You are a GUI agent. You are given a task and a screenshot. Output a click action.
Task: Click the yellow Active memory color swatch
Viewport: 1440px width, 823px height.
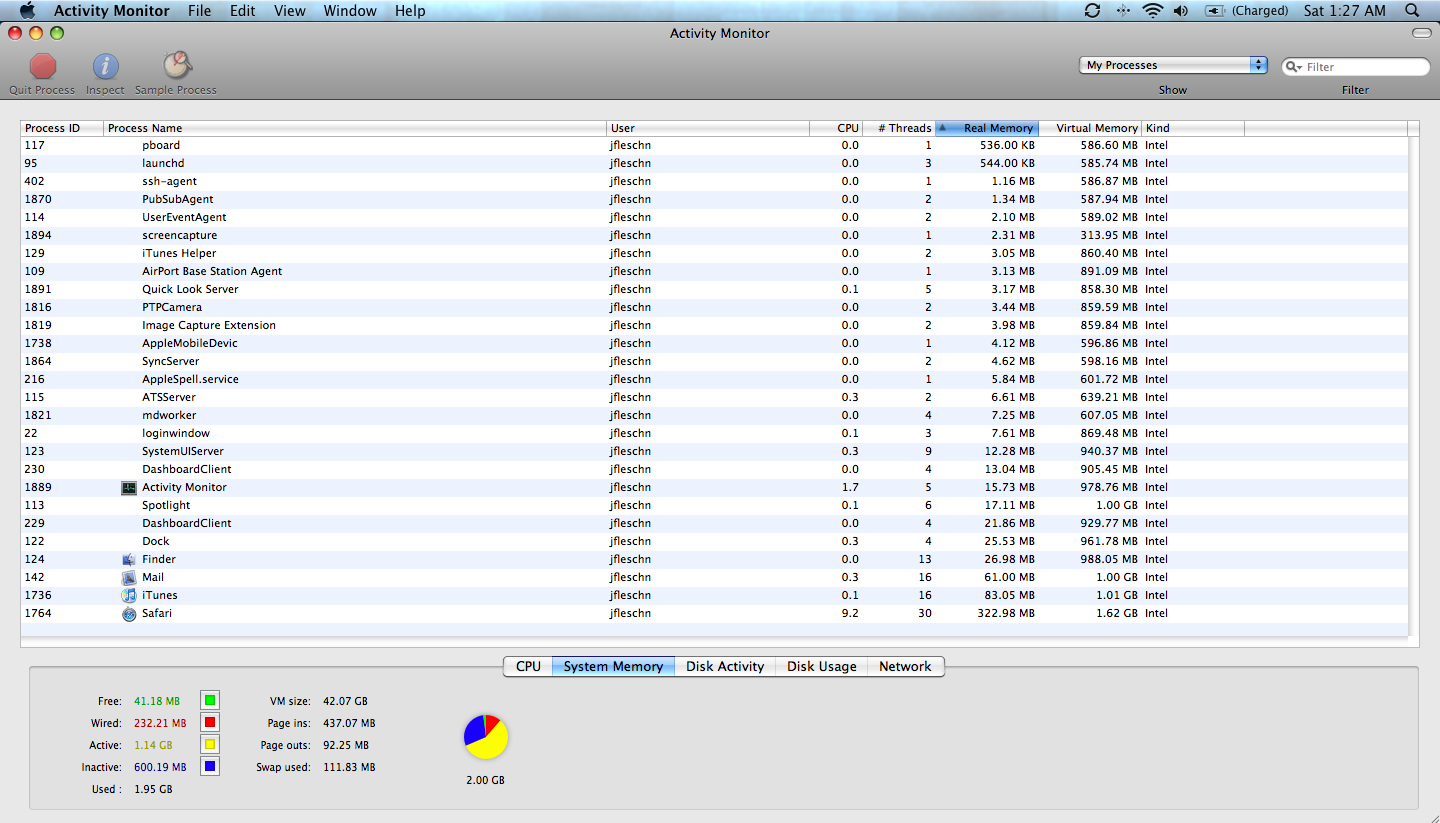(x=210, y=745)
